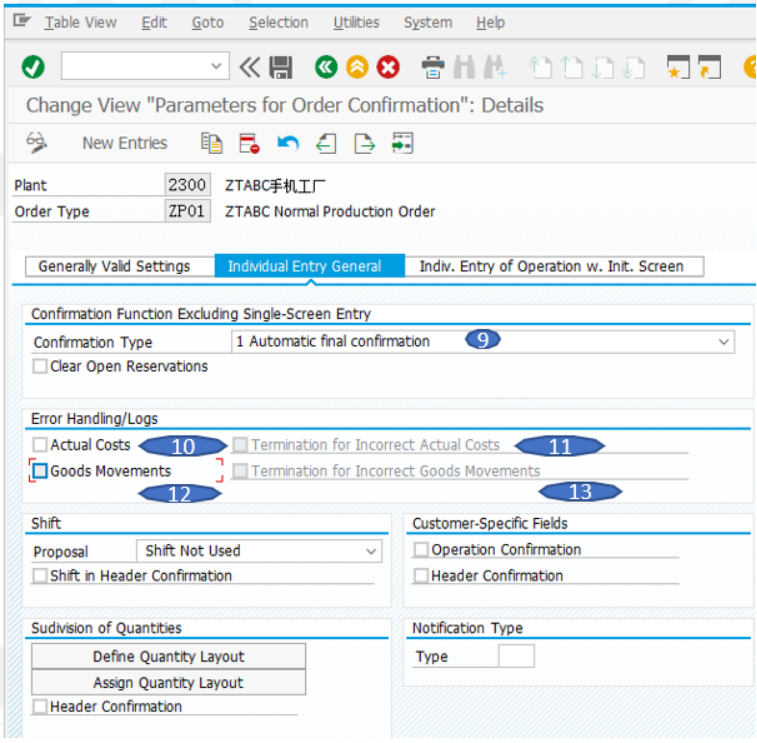This screenshot has width=757, height=743.
Task: Click Assign Quantity Layout button
Action: 168,683
